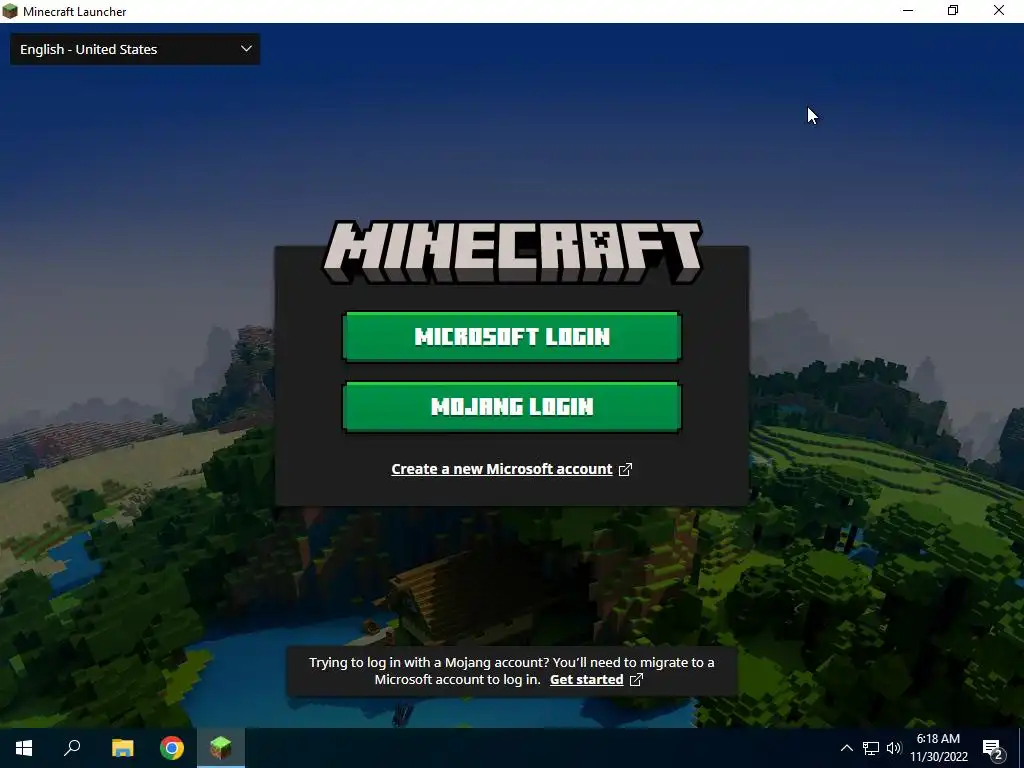Click the Mojang Login button
Viewport: 1024px width, 768px height.
512,406
